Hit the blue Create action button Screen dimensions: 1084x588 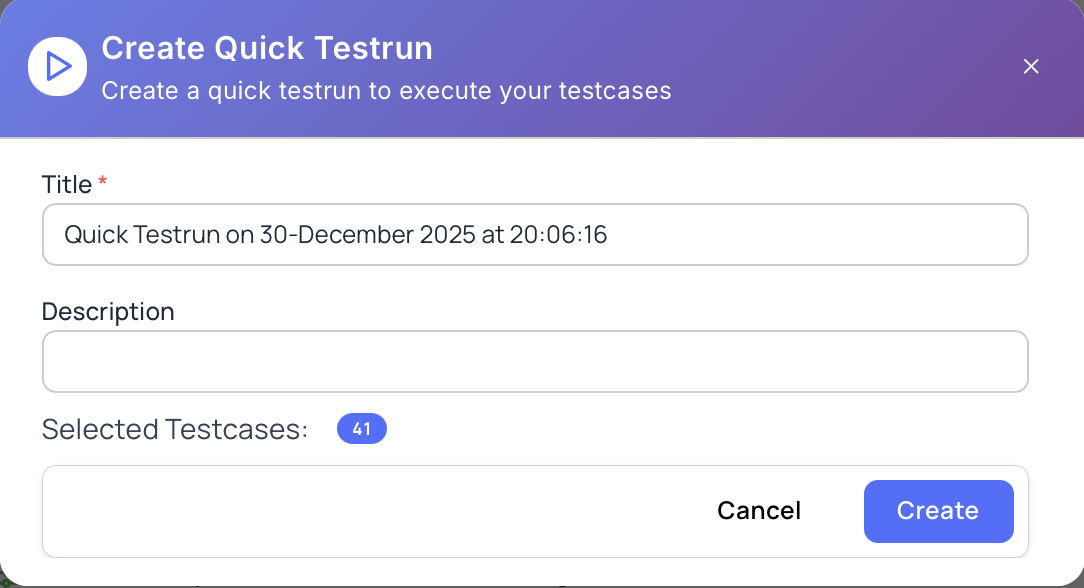(x=938, y=510)
